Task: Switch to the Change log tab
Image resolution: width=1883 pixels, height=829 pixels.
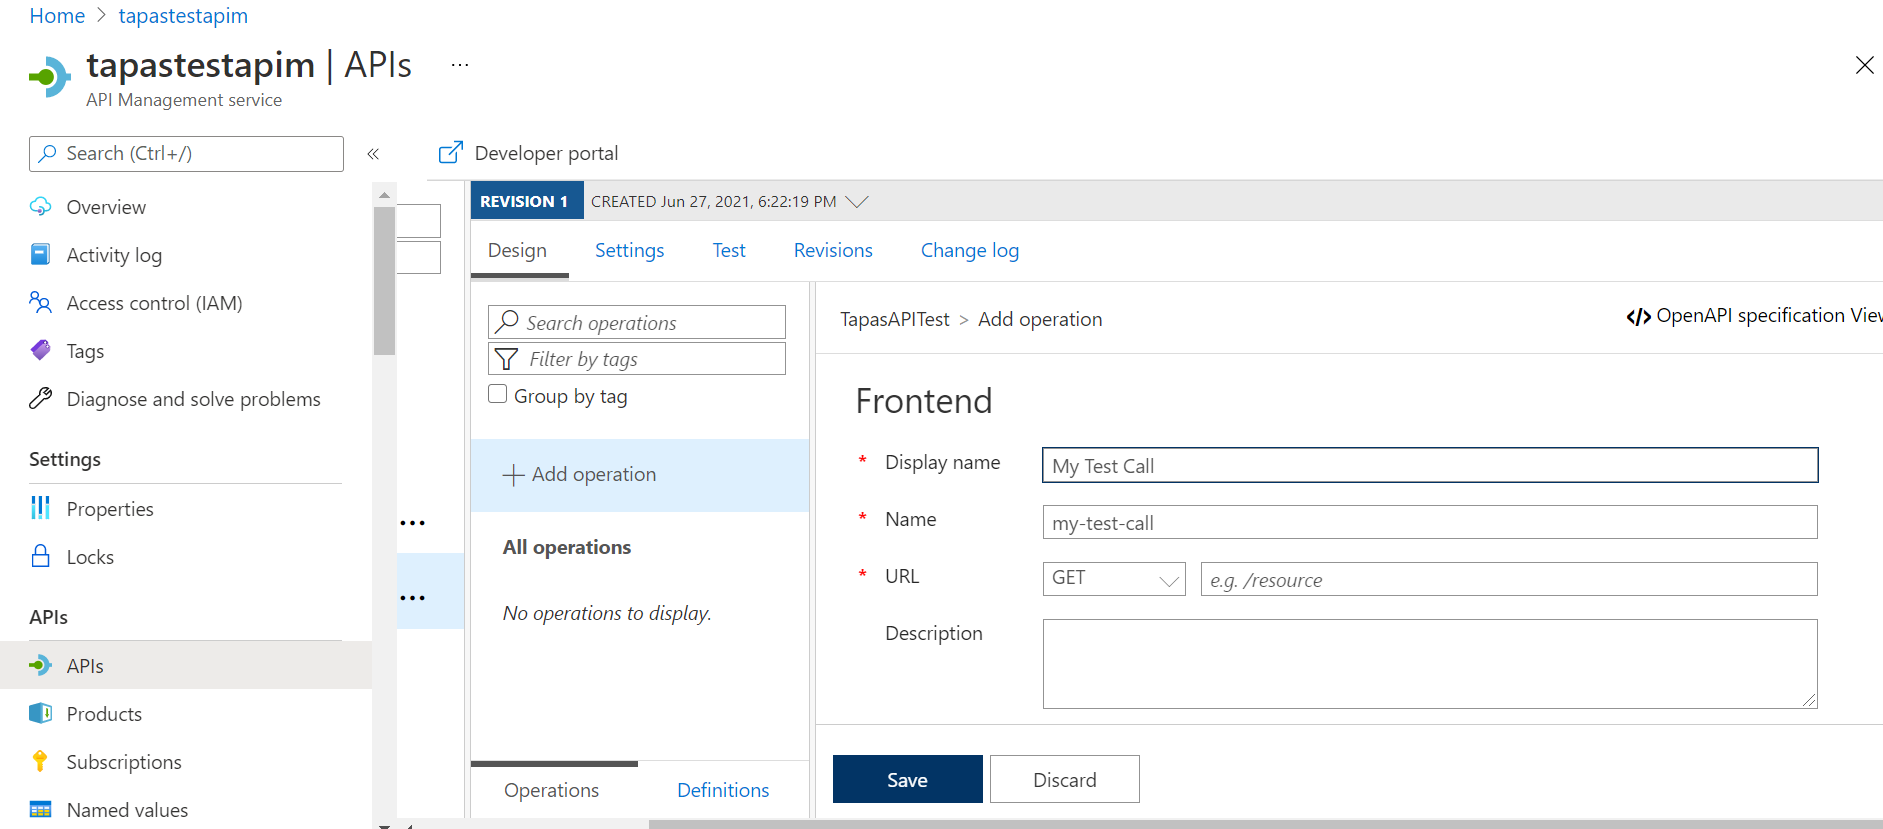Action: tap(970, 250)
